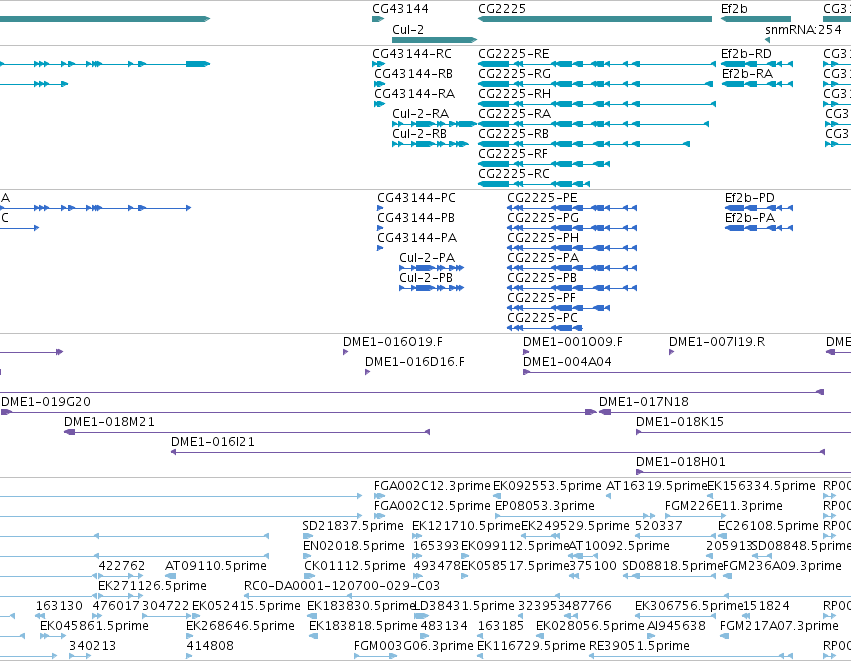Click clone DME1-016I21
Image resolution: width=851 pixels, height=661 pixels.
(x=212, y=443)
